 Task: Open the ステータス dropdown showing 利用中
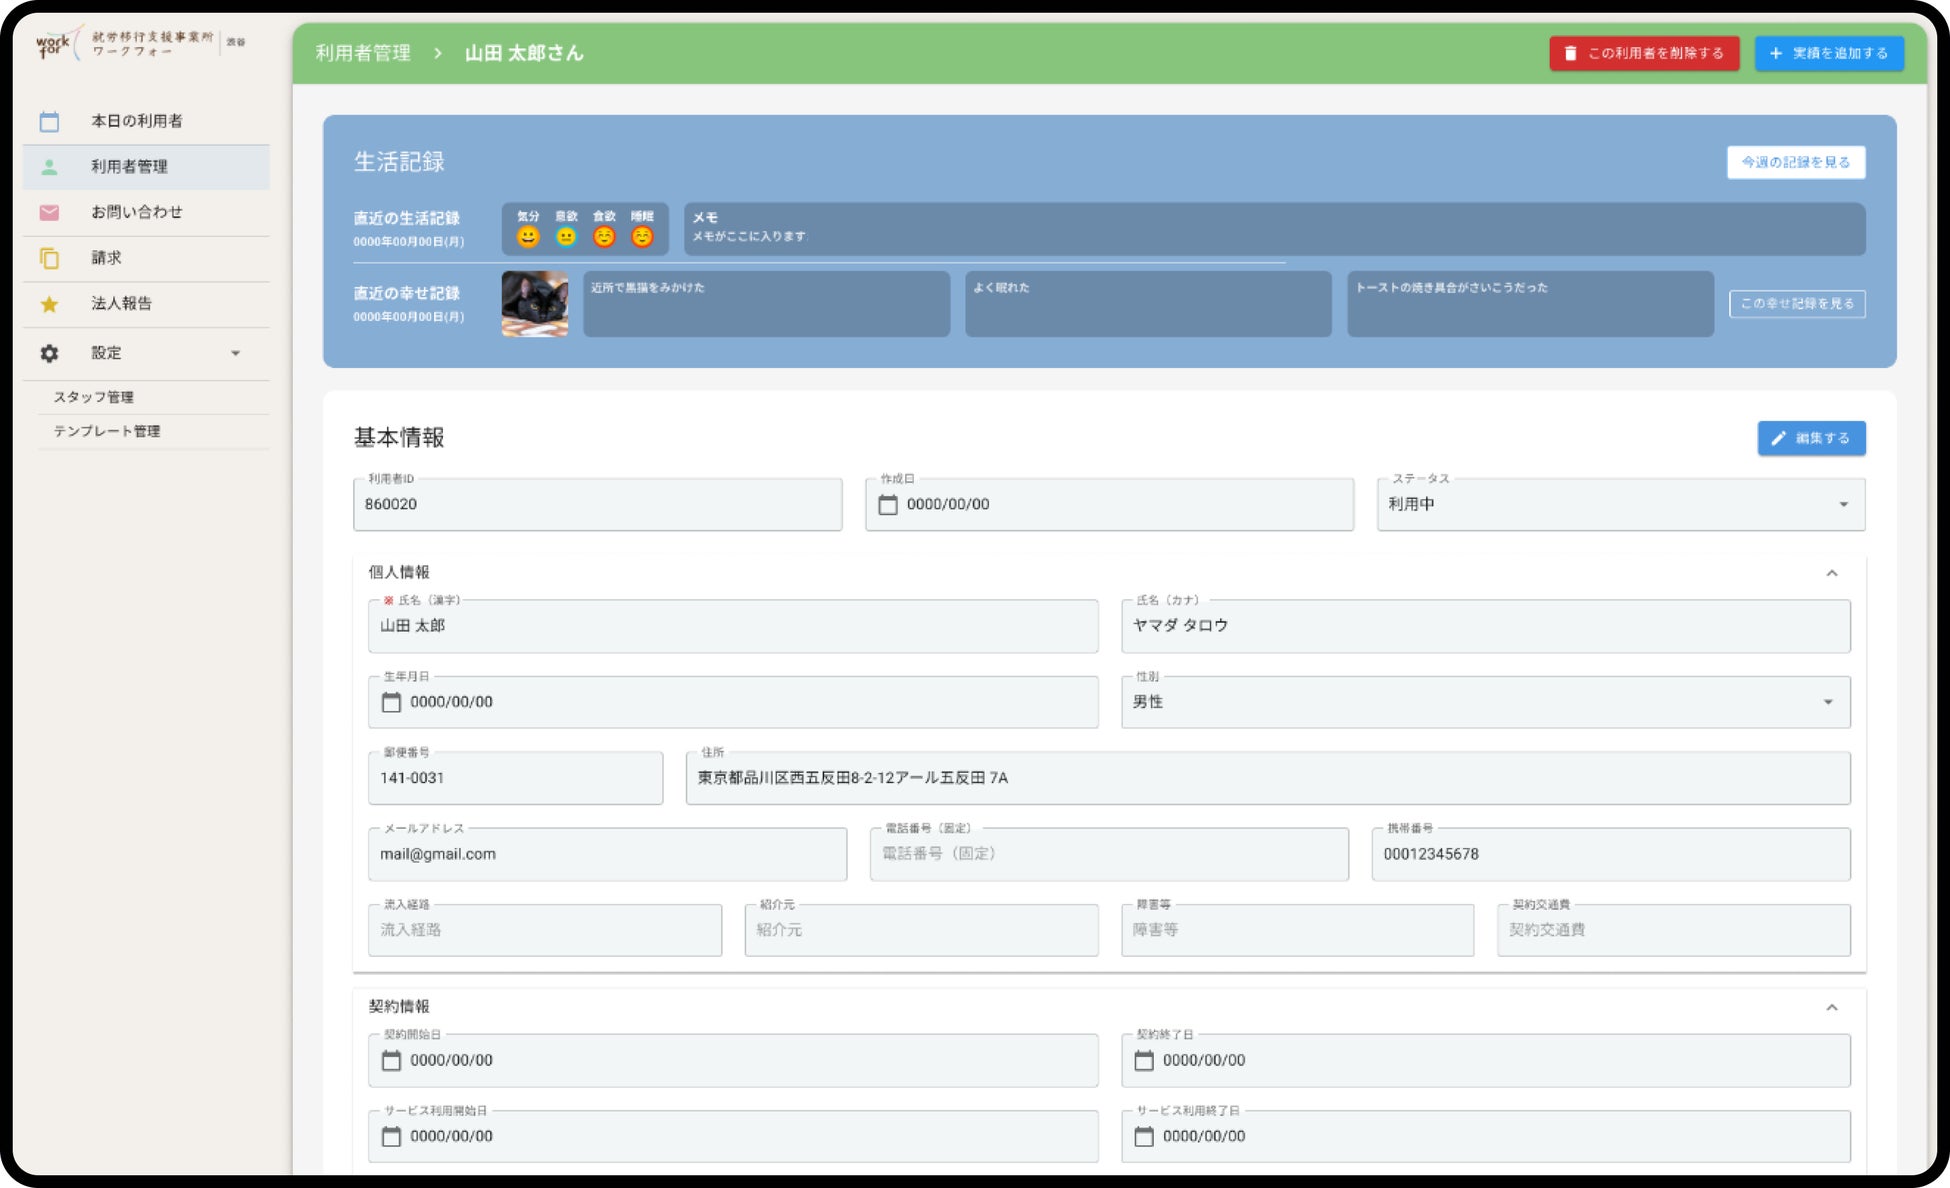(x=1619, y=504)
